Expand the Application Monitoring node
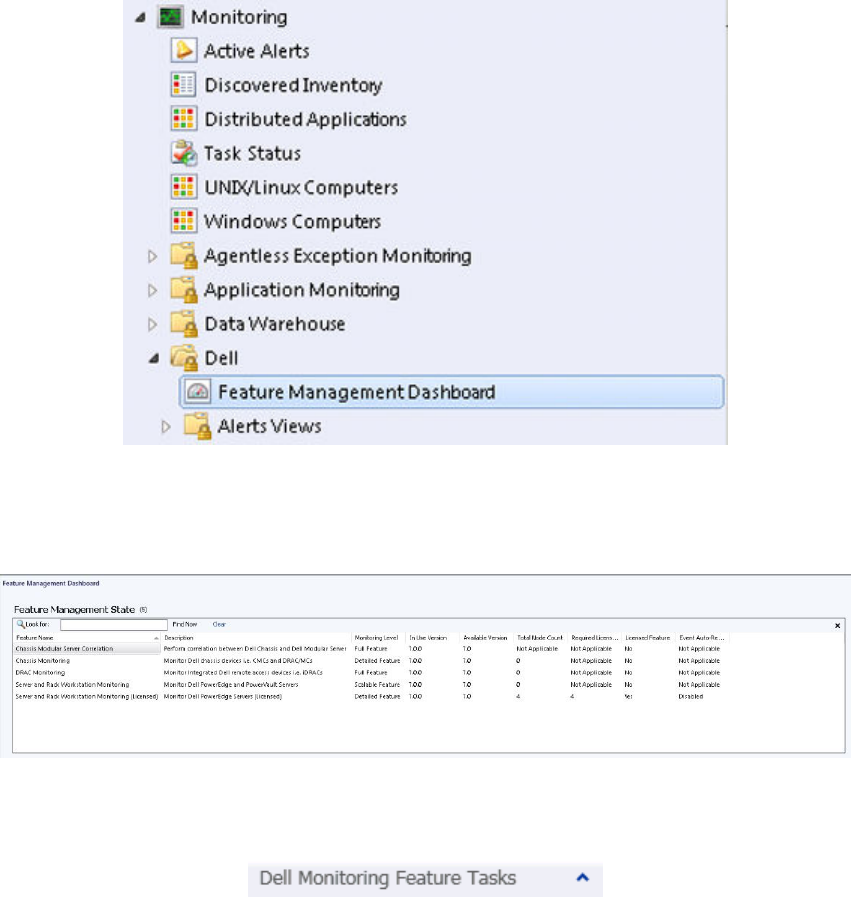851x897 pixels. [x=152, y=291]
